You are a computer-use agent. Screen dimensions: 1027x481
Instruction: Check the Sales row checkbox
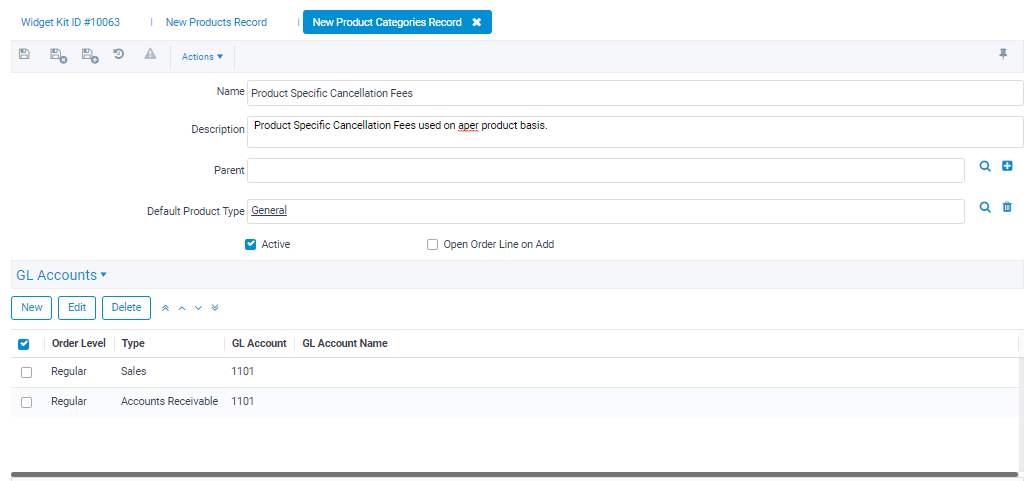point(26,372)
